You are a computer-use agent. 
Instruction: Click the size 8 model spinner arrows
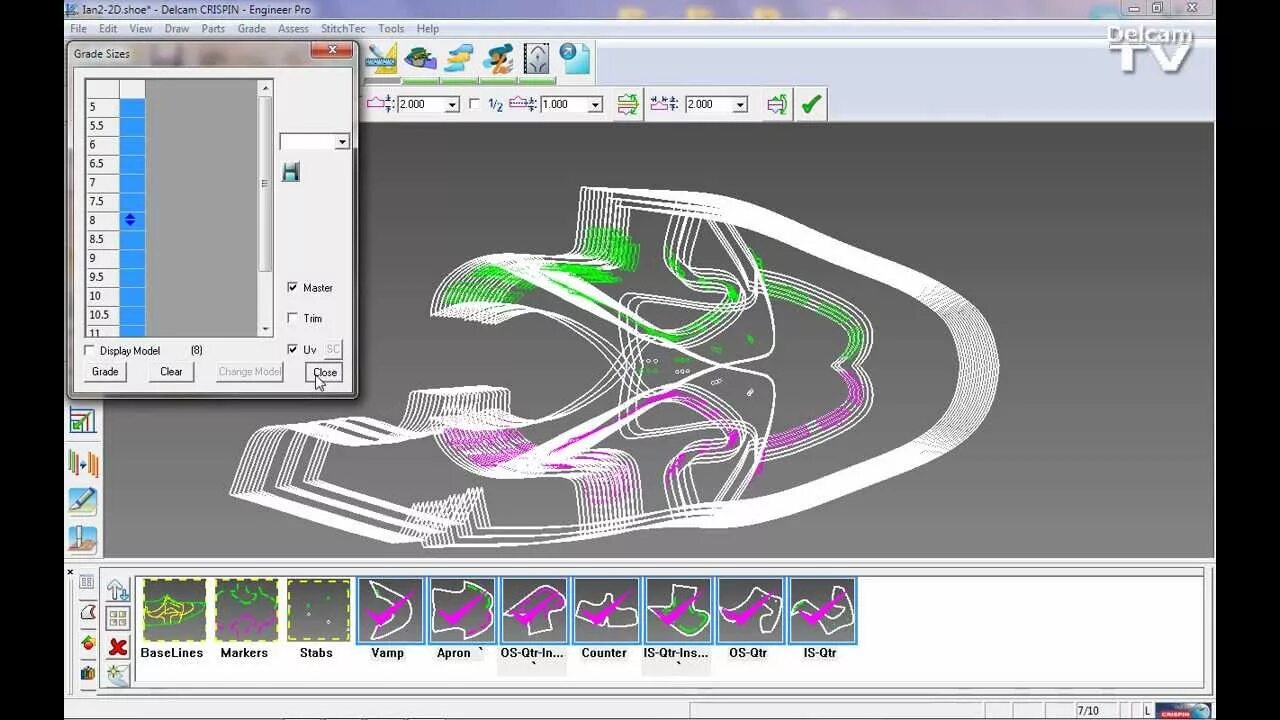[130, 220]
